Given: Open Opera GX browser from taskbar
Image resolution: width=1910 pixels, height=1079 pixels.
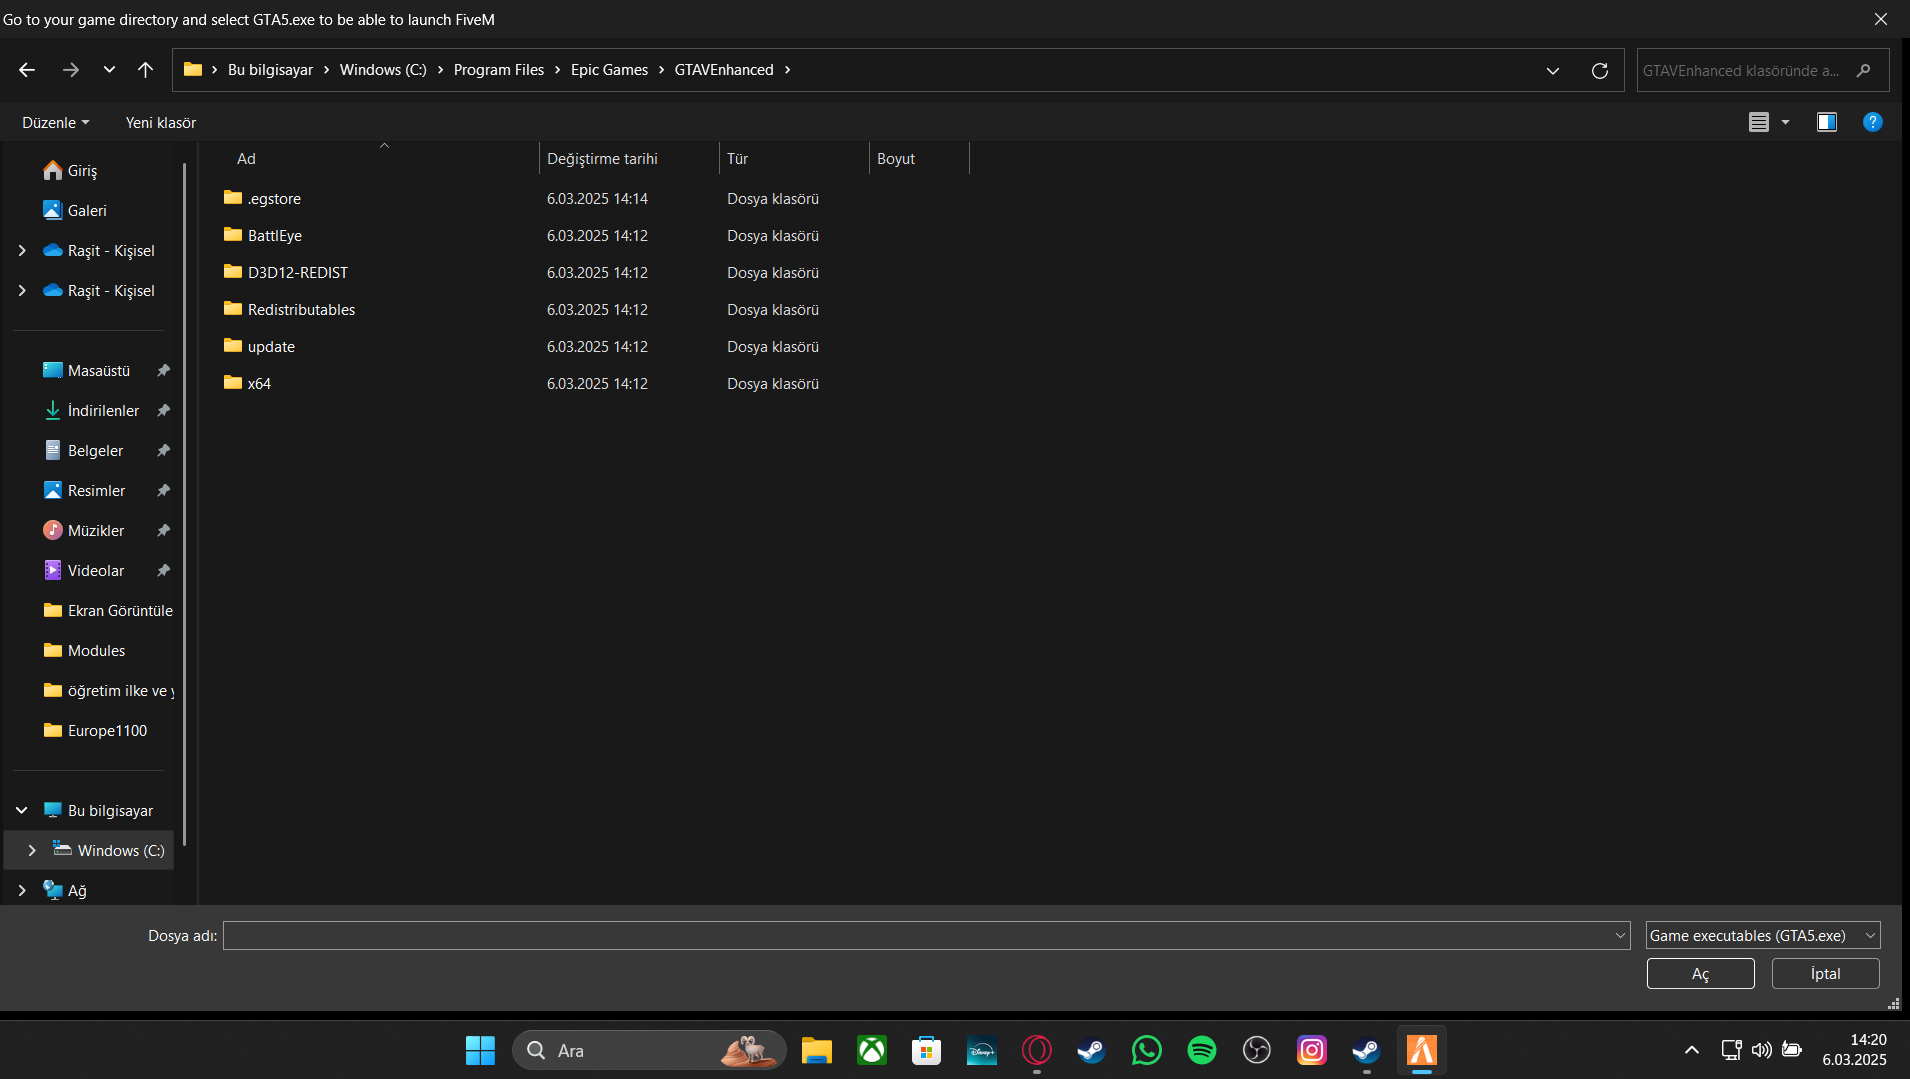Looking at the screenshot, I should click(1037, 1050).
